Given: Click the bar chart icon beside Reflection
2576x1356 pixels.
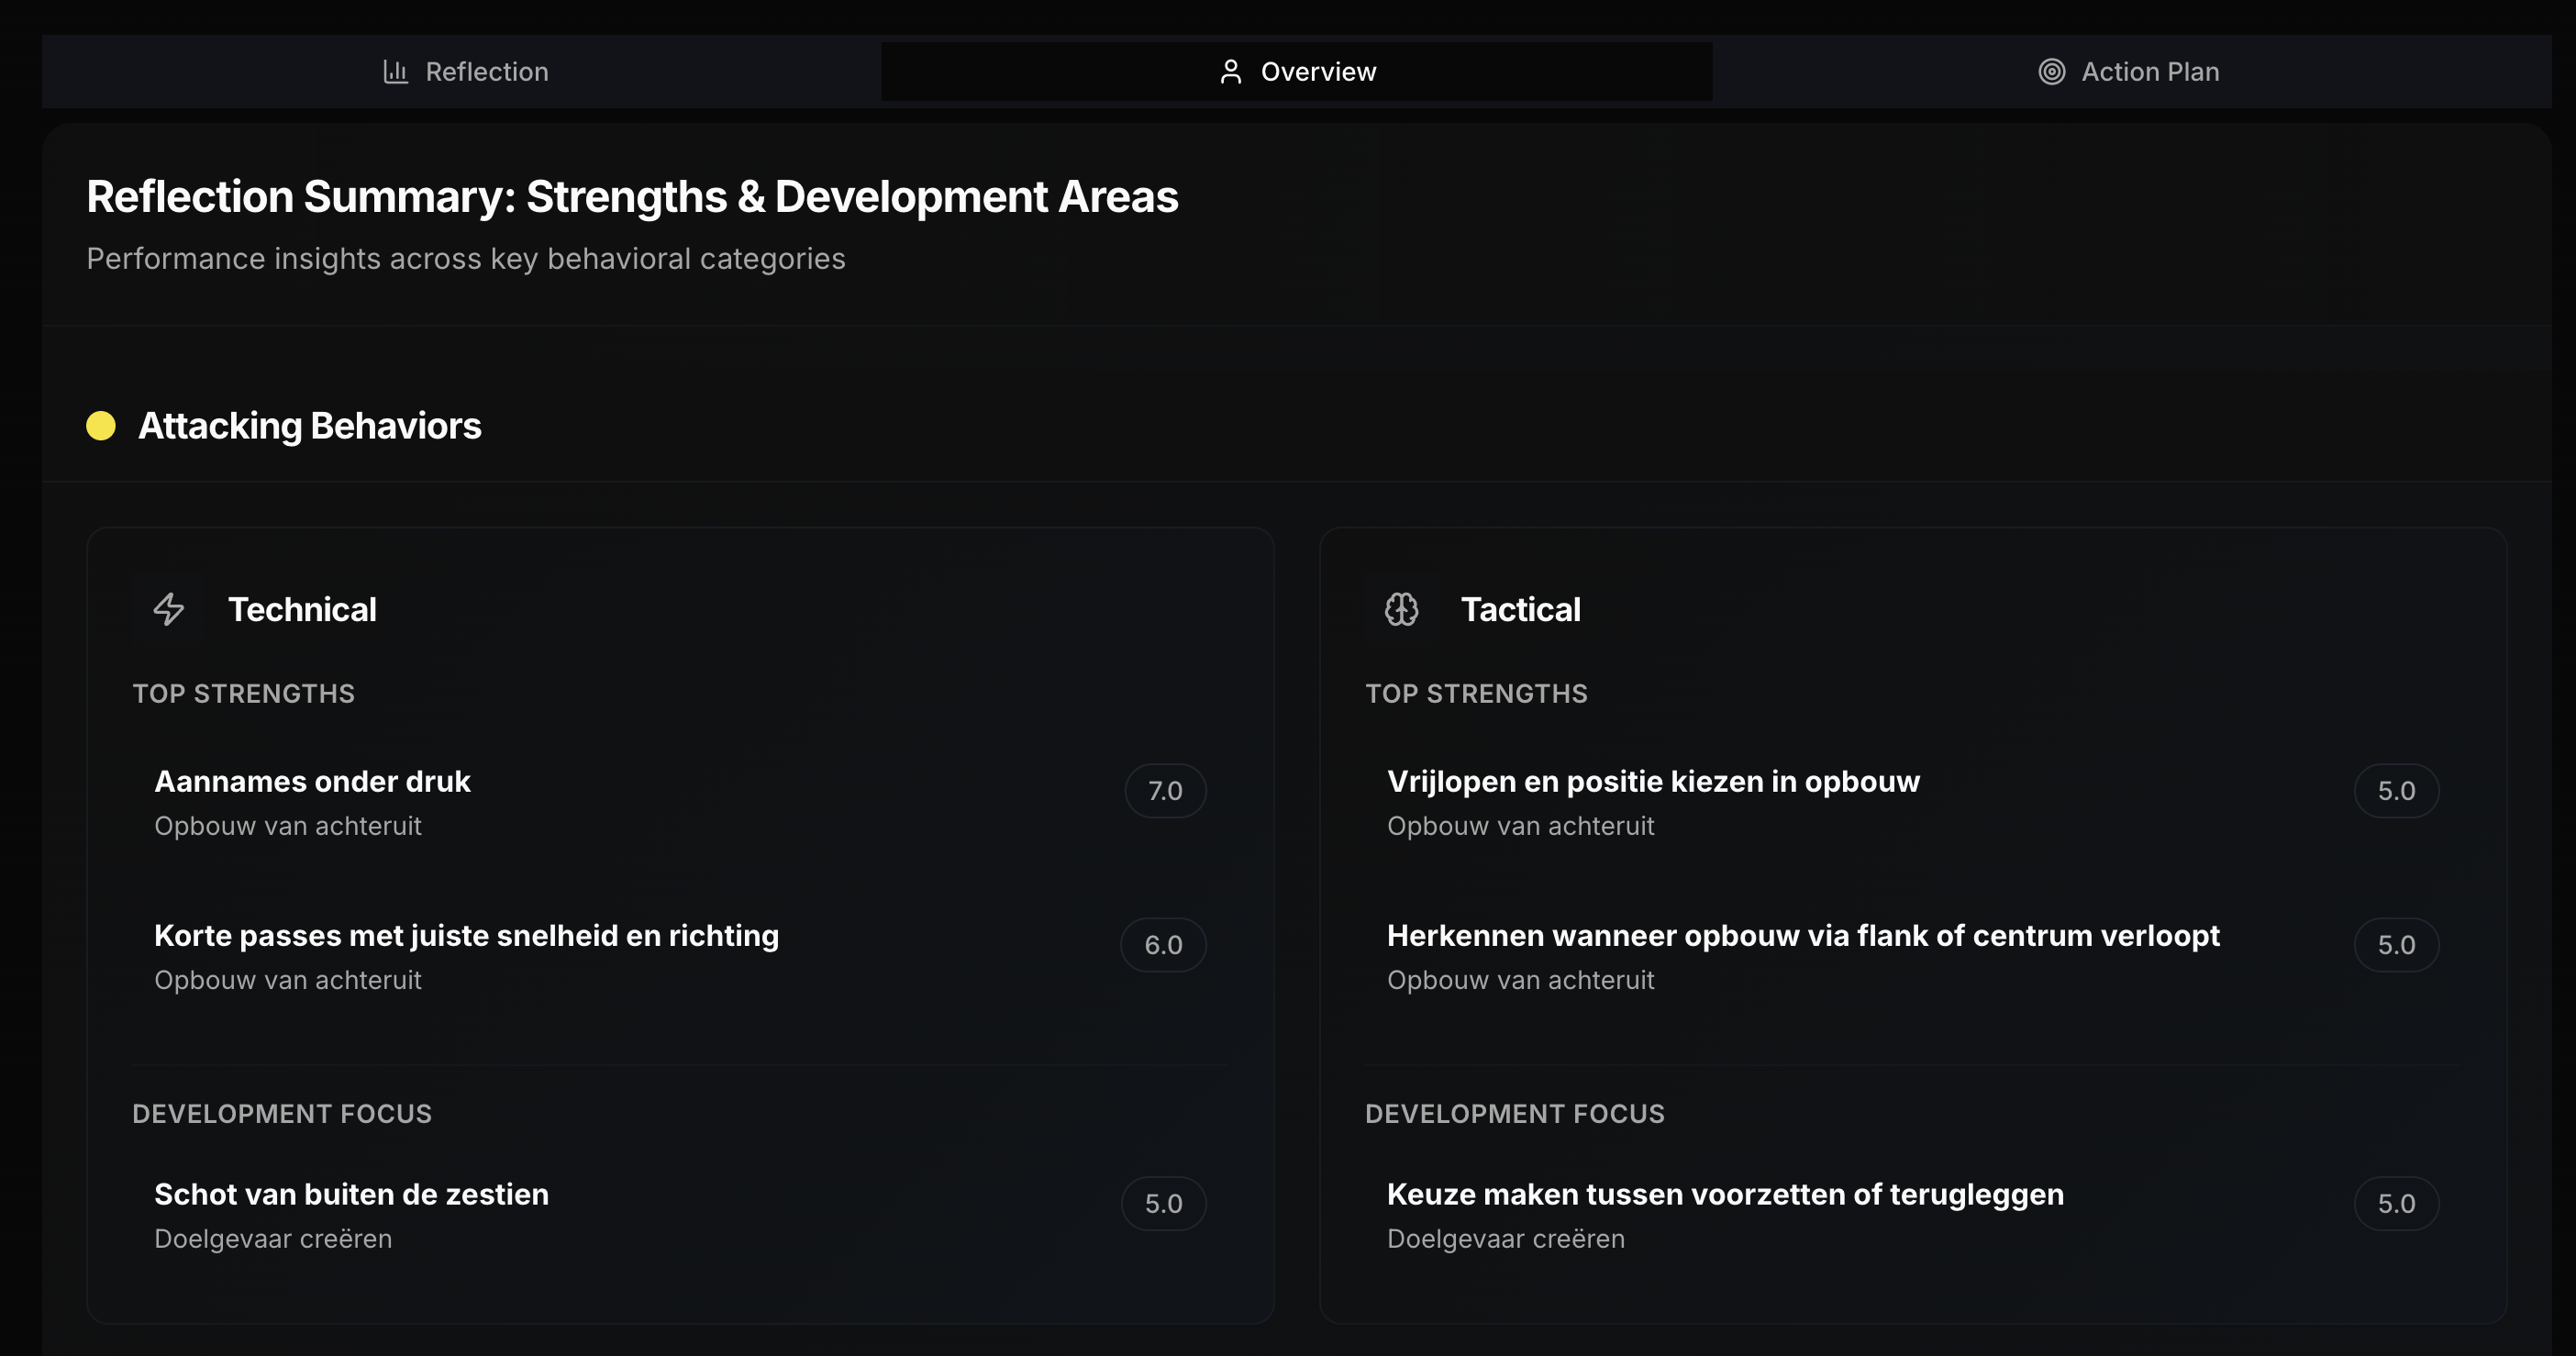Looking at the screenshot, I should point(395,72).
